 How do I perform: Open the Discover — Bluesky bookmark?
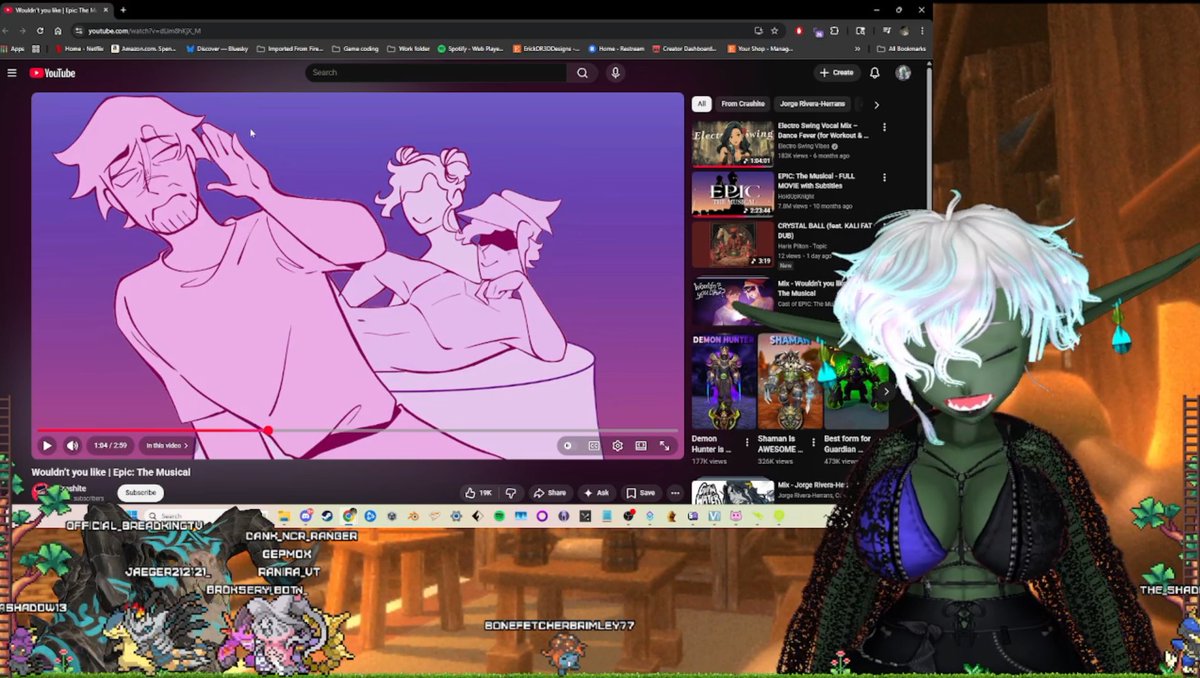point(217,48)
